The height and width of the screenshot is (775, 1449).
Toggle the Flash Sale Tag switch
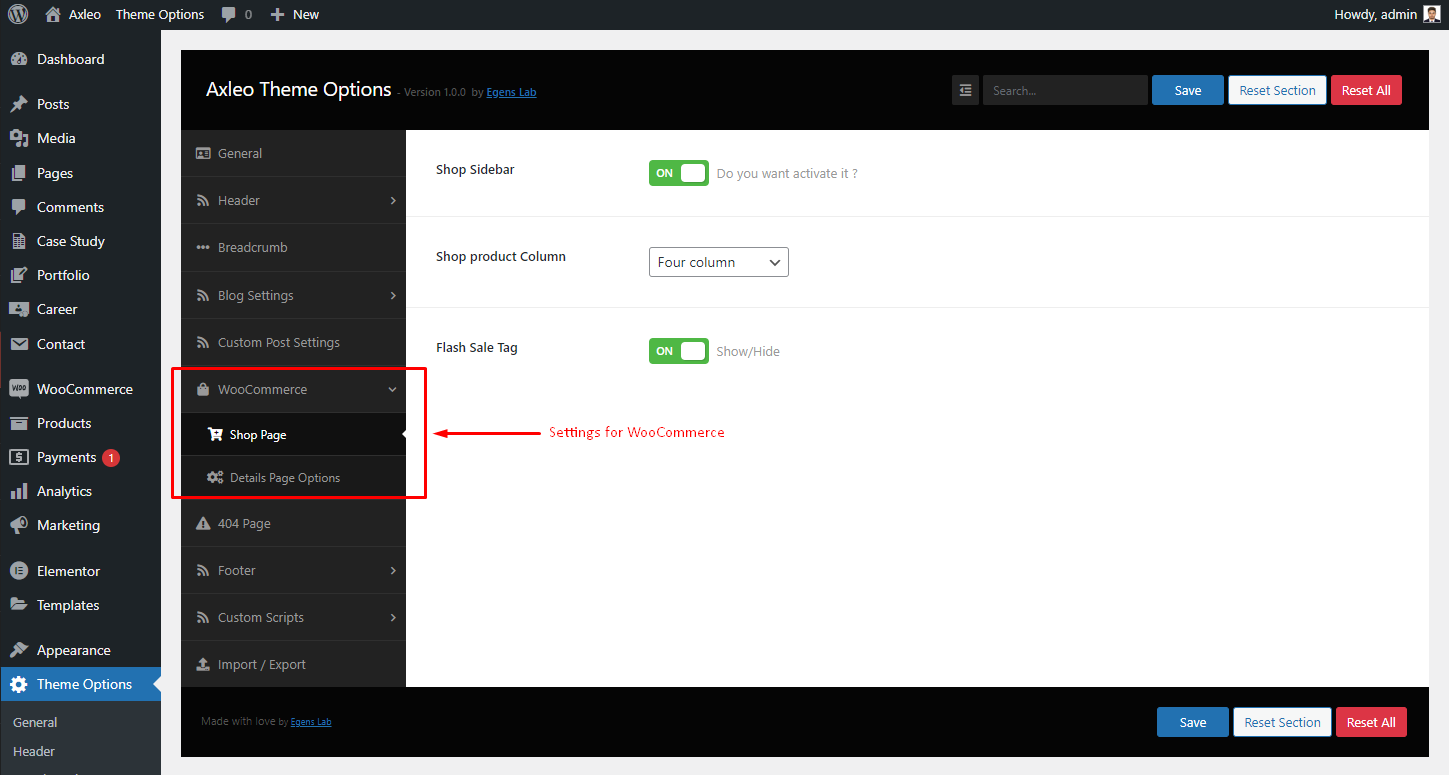(679, 351)
